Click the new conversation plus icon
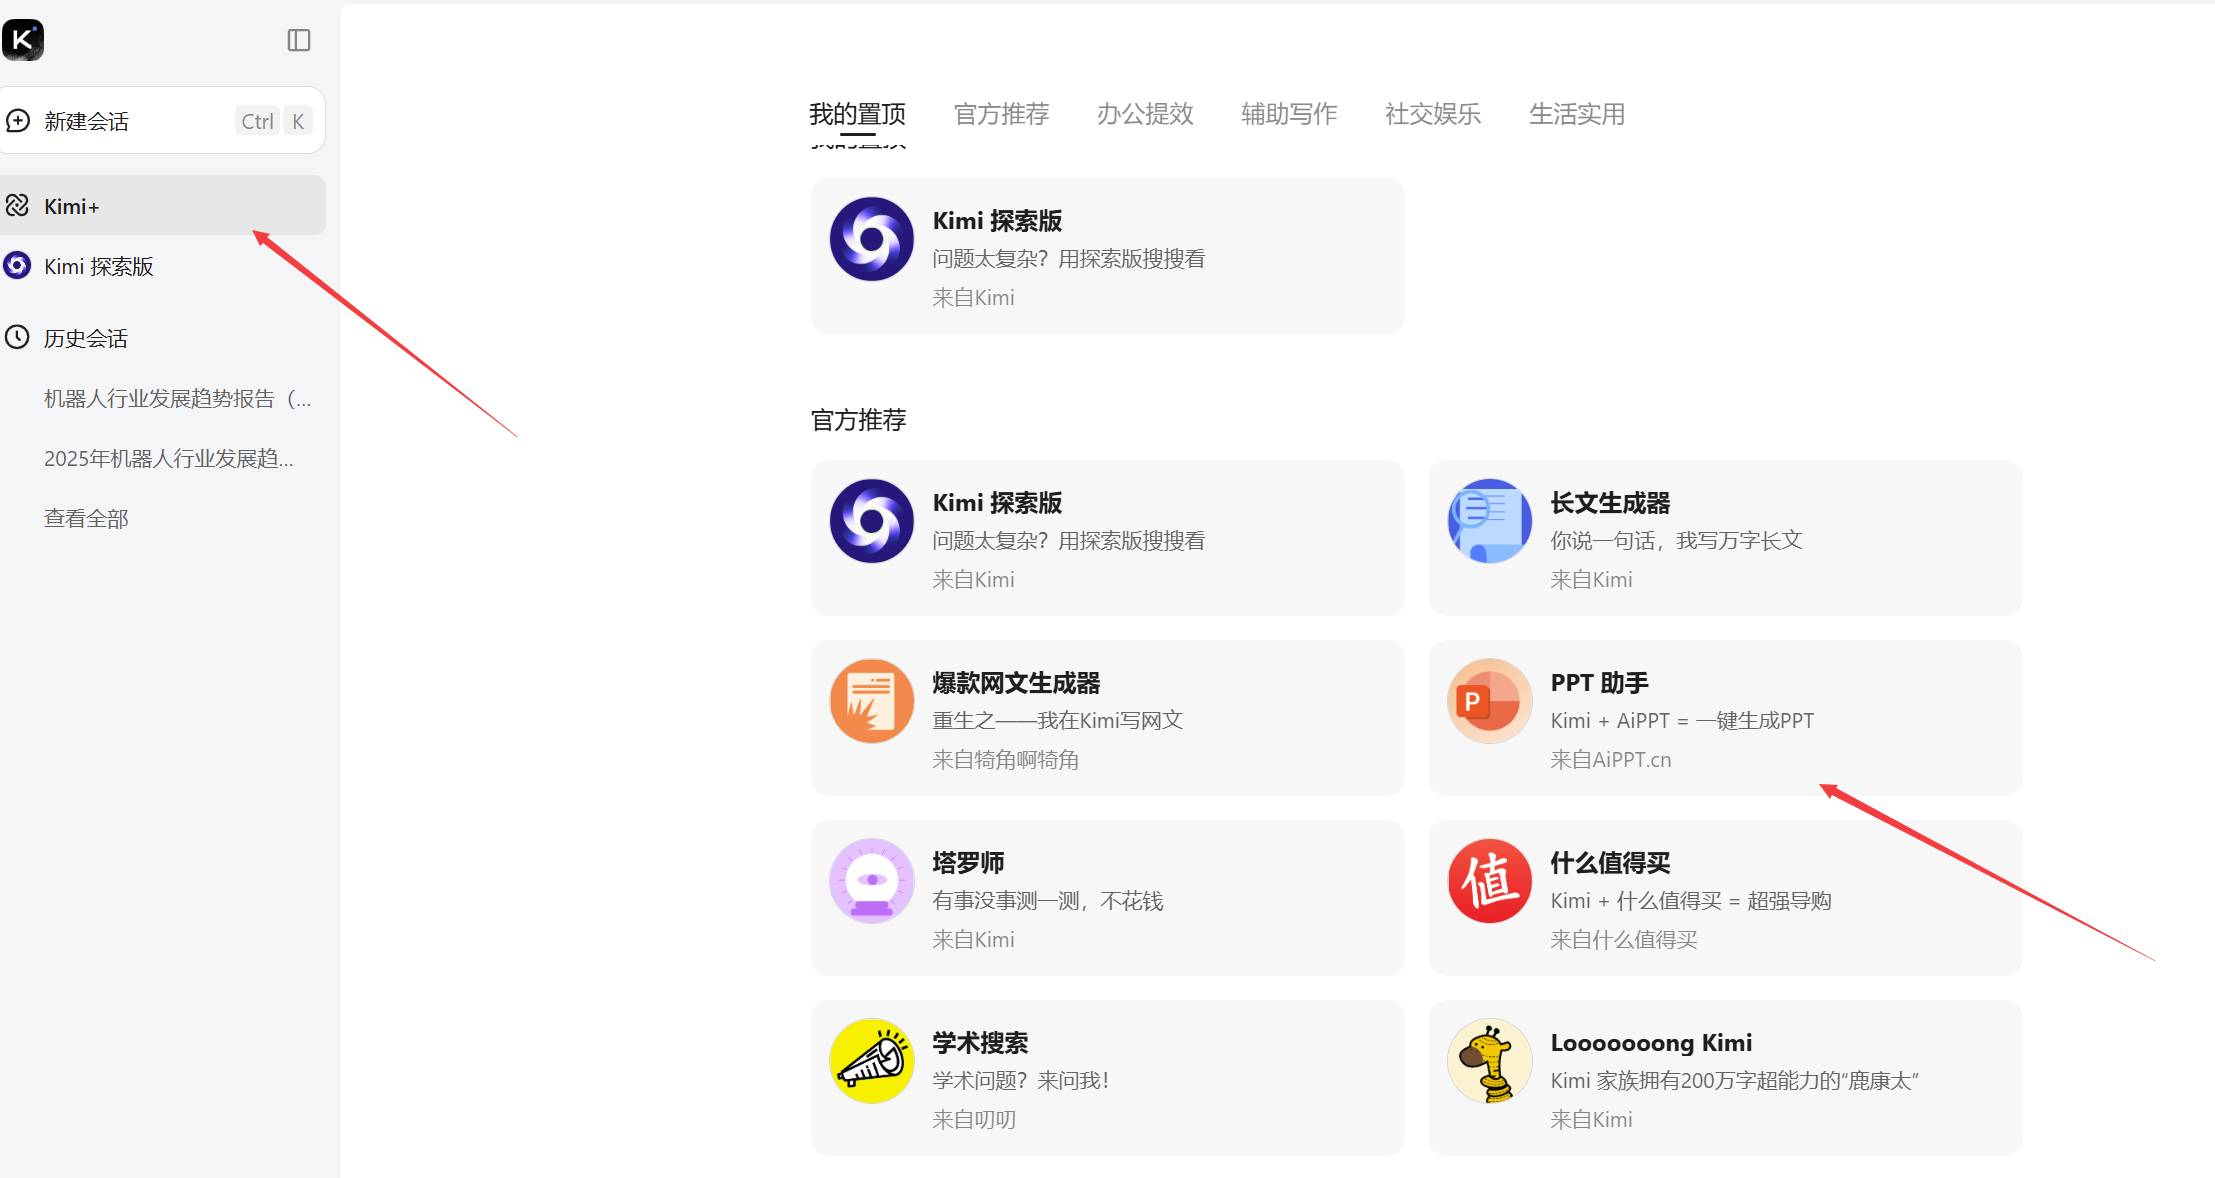 (18, 121)
